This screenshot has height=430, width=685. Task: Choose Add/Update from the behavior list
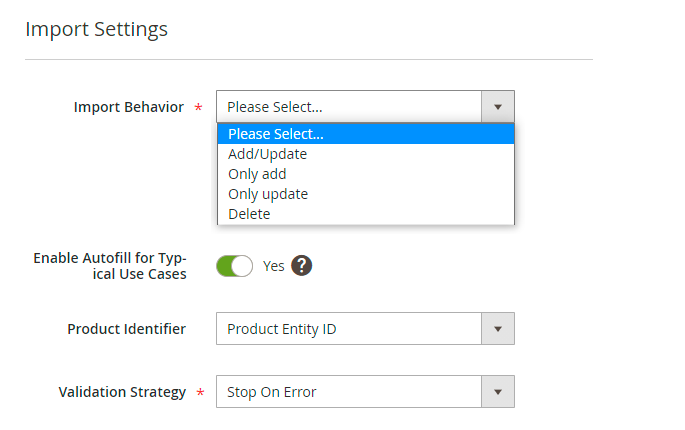click(267, 154)
